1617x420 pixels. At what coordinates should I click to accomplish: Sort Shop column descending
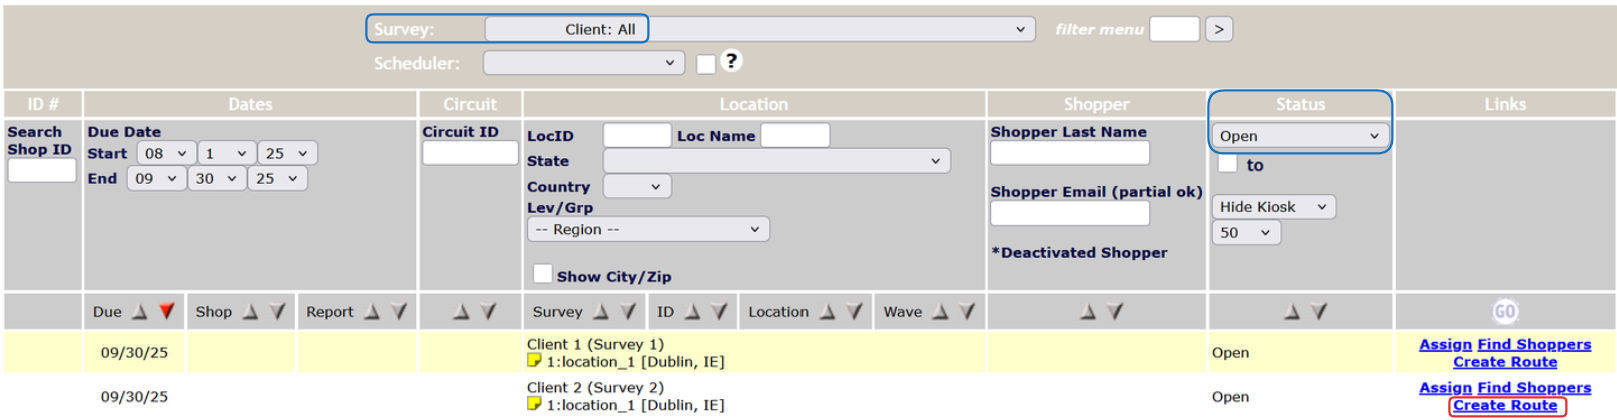(x=277, y=312)
